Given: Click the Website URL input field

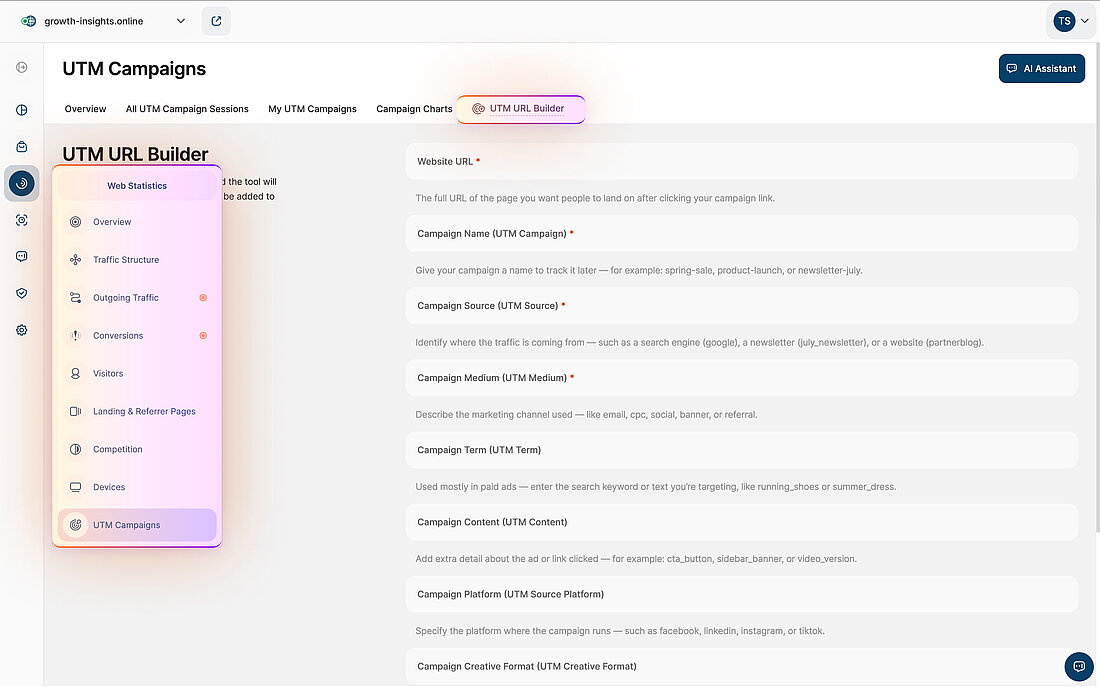Looking at the screenshot, I should pyautogui.click(x=741, y=161).
